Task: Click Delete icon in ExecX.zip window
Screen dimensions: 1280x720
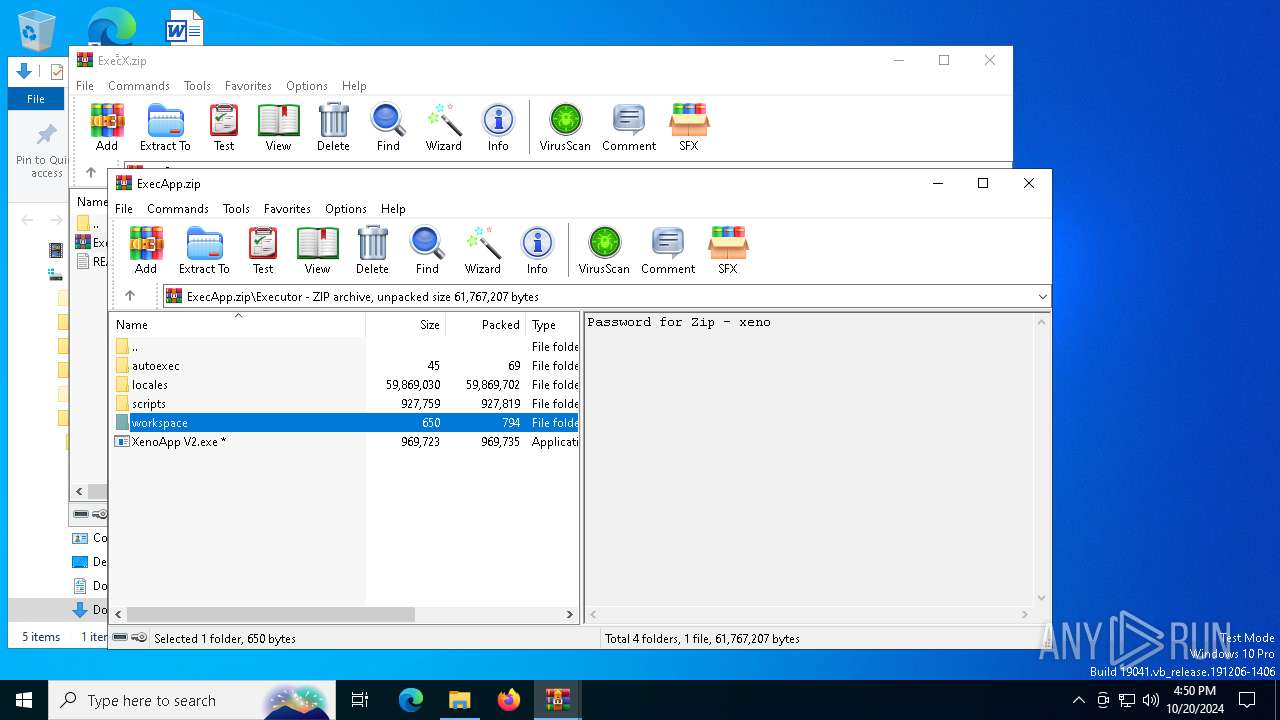Action: 333,127
